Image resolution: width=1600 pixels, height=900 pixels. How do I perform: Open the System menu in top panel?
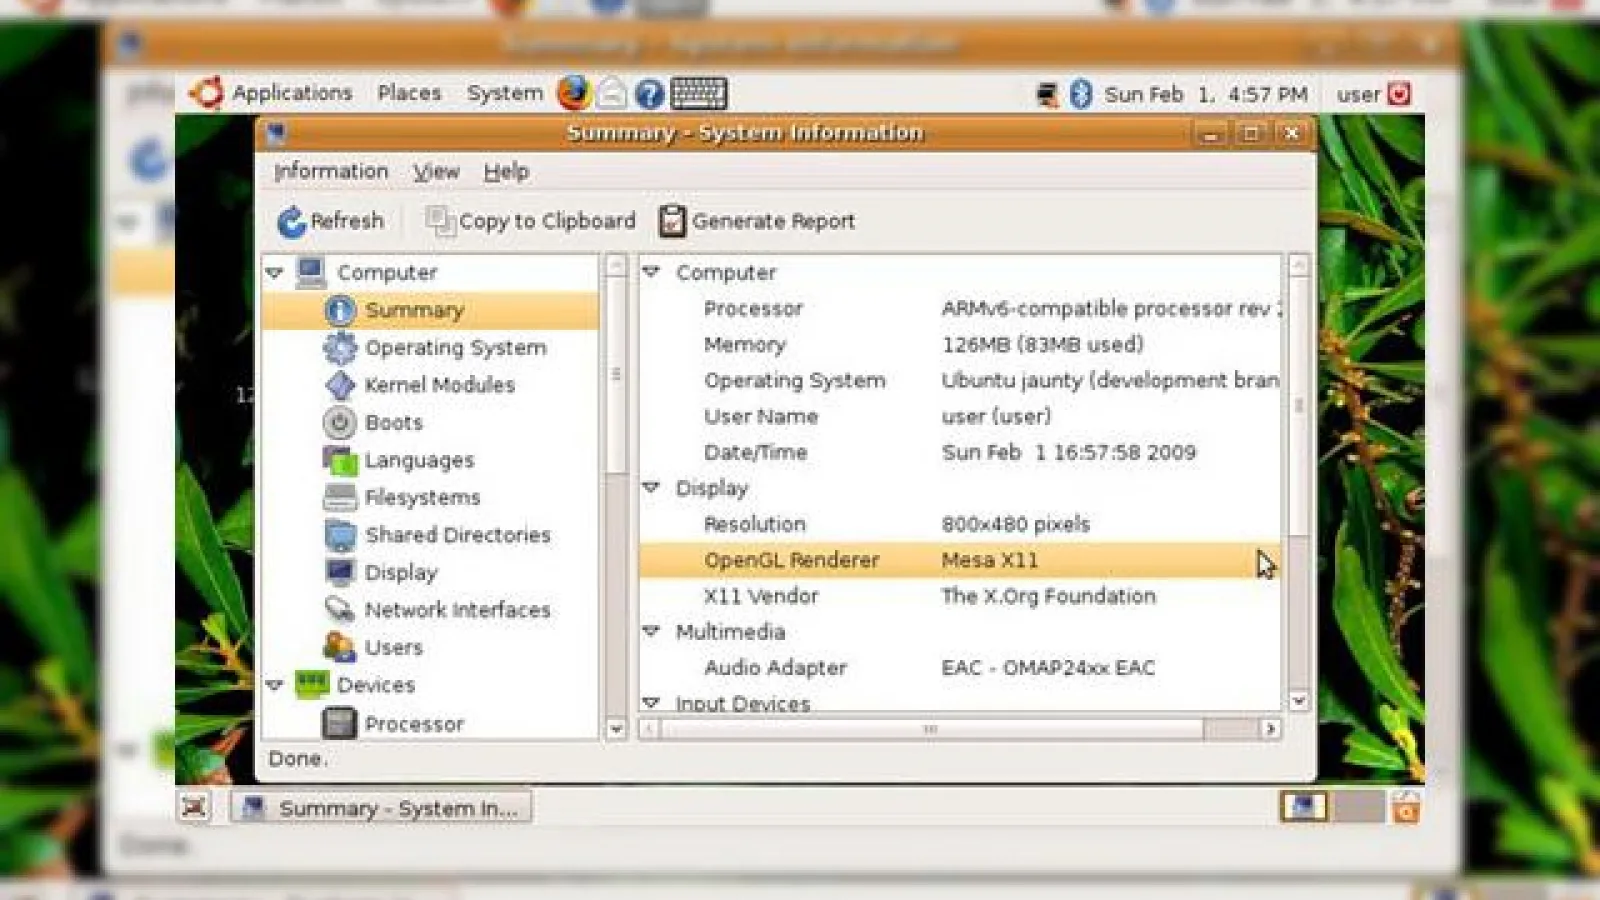tap(505, 93)
